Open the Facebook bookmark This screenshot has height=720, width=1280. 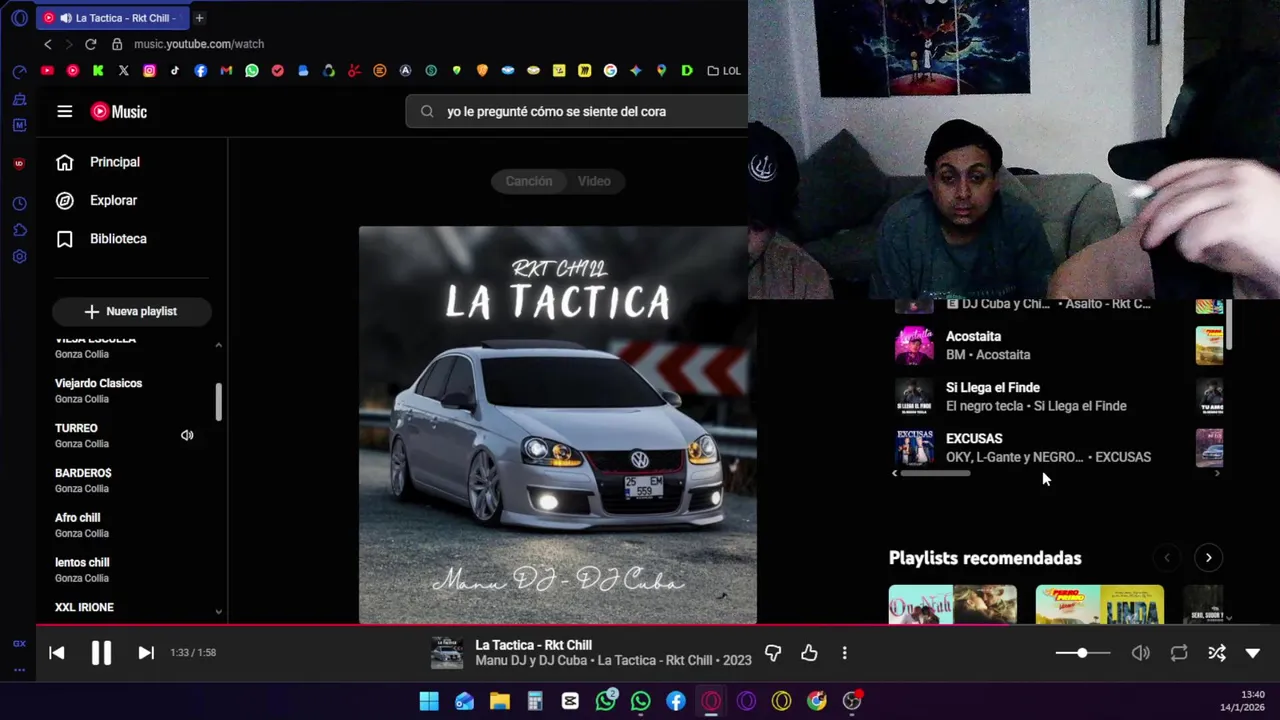(201, 71)
